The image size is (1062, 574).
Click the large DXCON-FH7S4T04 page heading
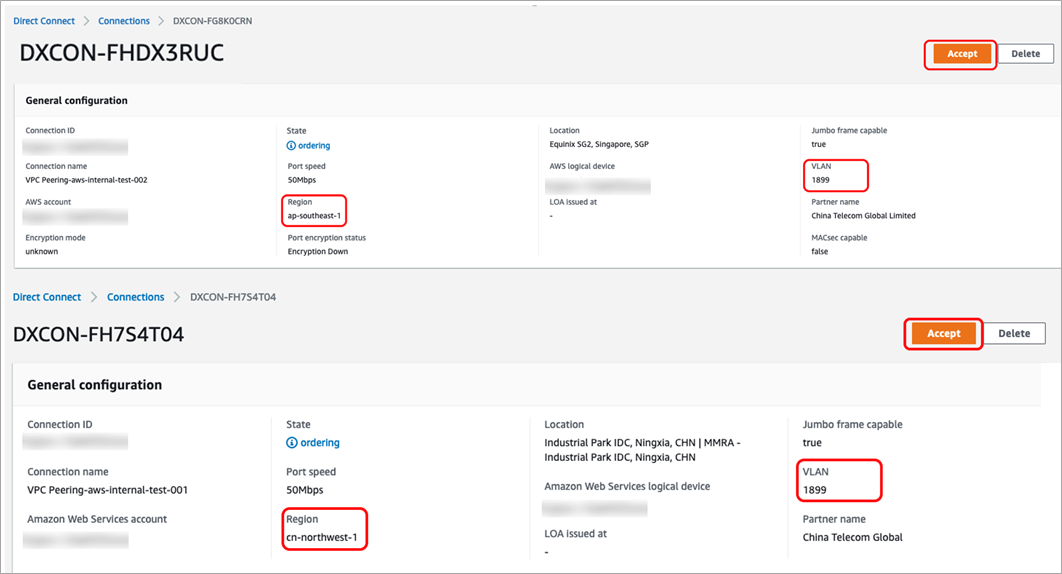click(x=98, y=334)
